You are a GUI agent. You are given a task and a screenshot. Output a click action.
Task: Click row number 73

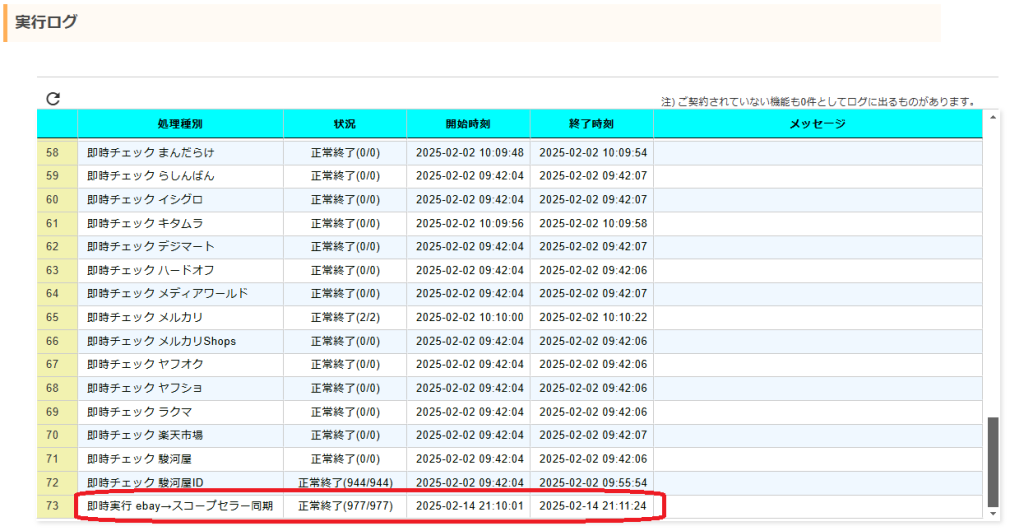click(52, 506)
